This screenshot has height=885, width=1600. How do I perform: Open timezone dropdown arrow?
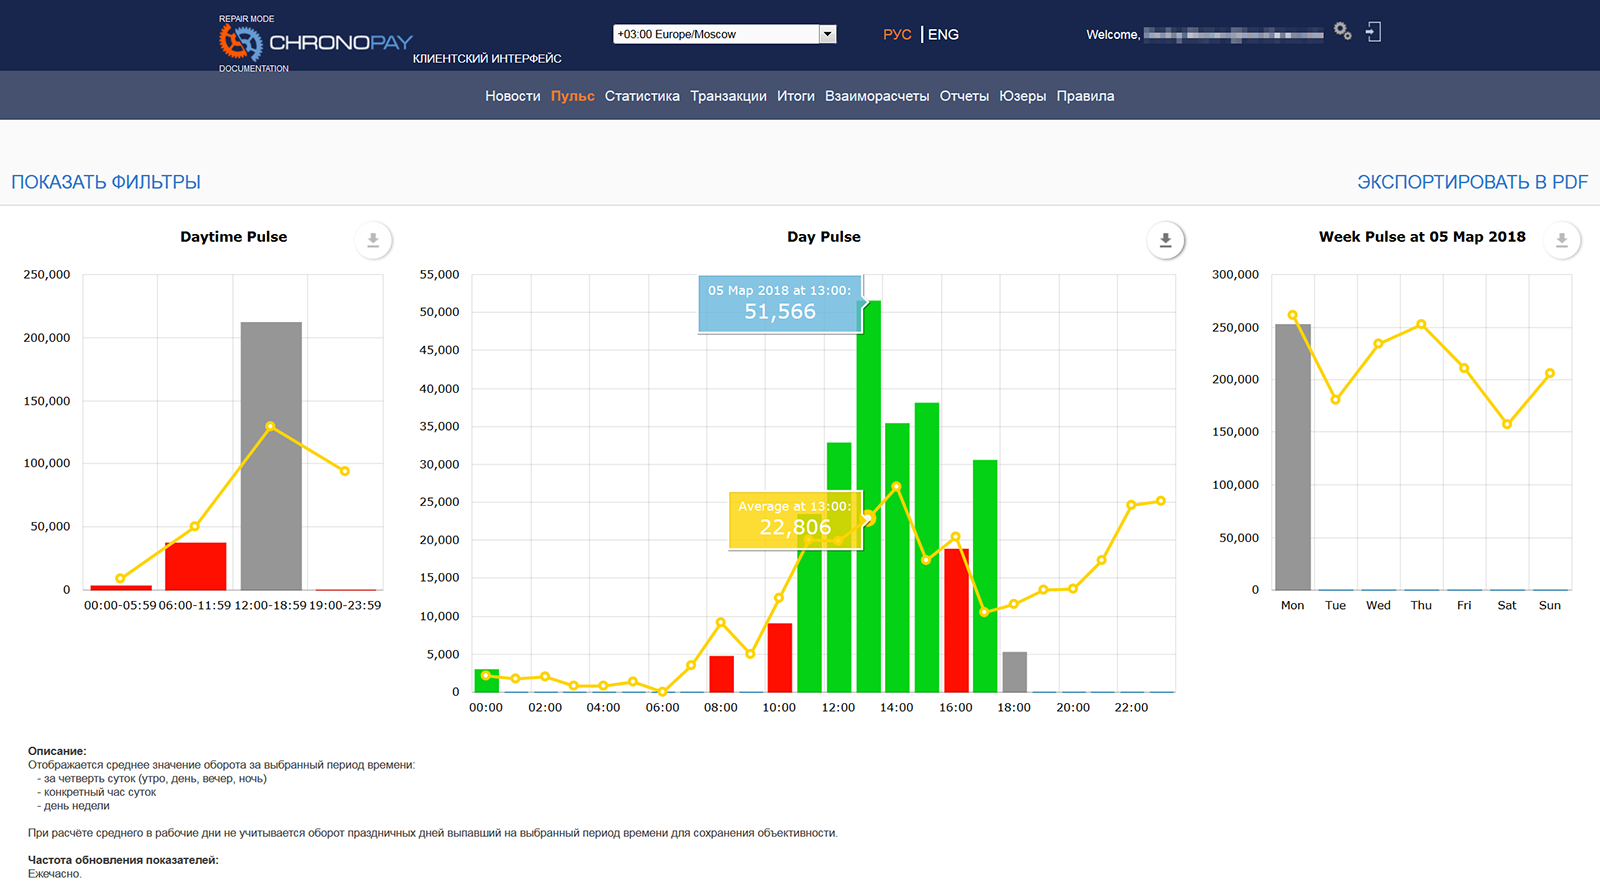(827, 34)
